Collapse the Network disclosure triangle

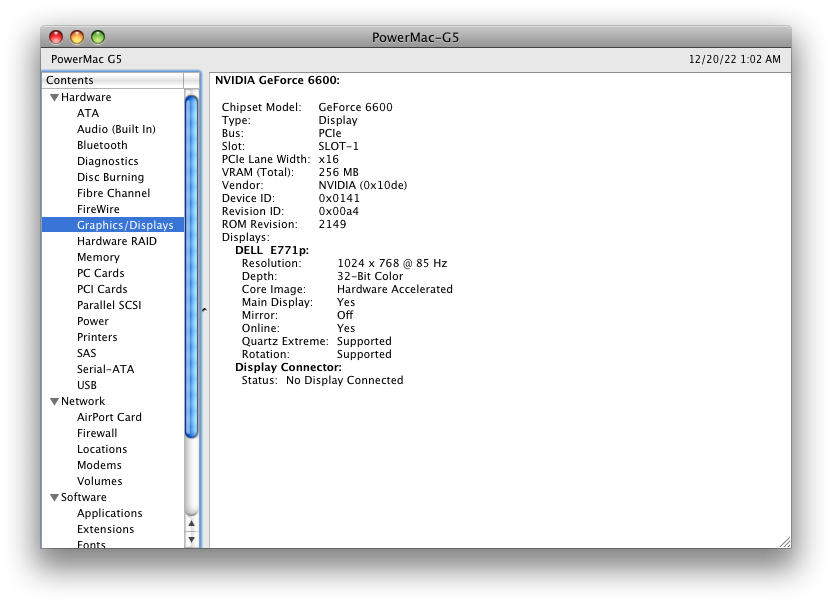pos(54,402)
